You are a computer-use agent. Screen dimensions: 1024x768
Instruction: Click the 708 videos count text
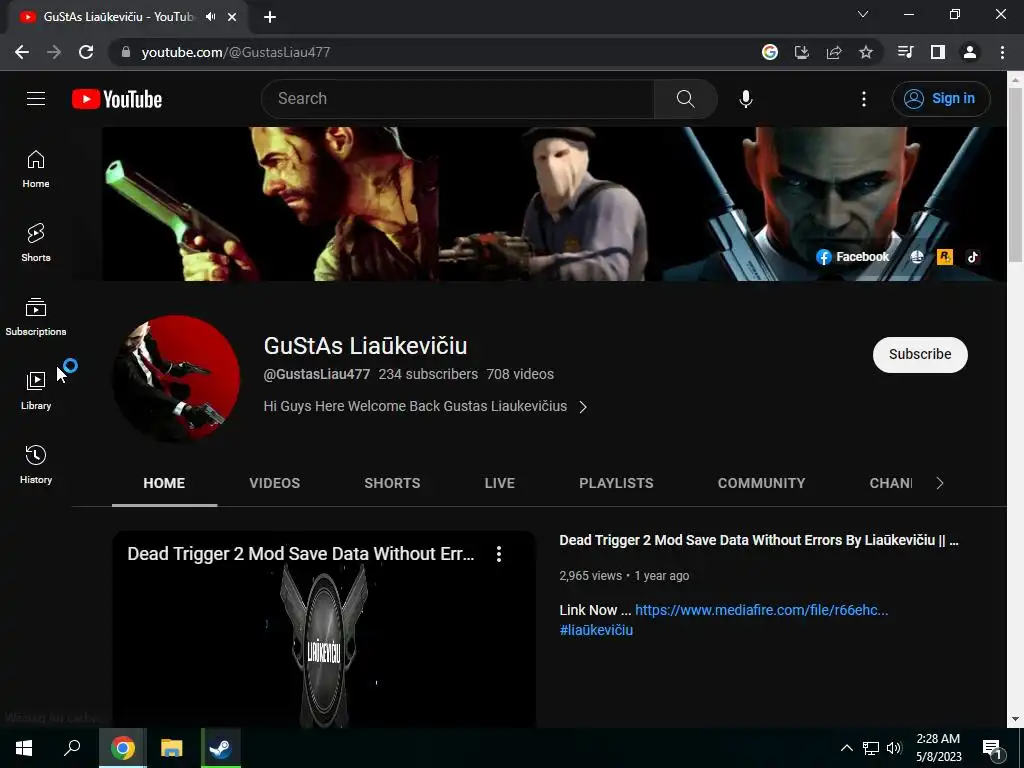(520, 374)
